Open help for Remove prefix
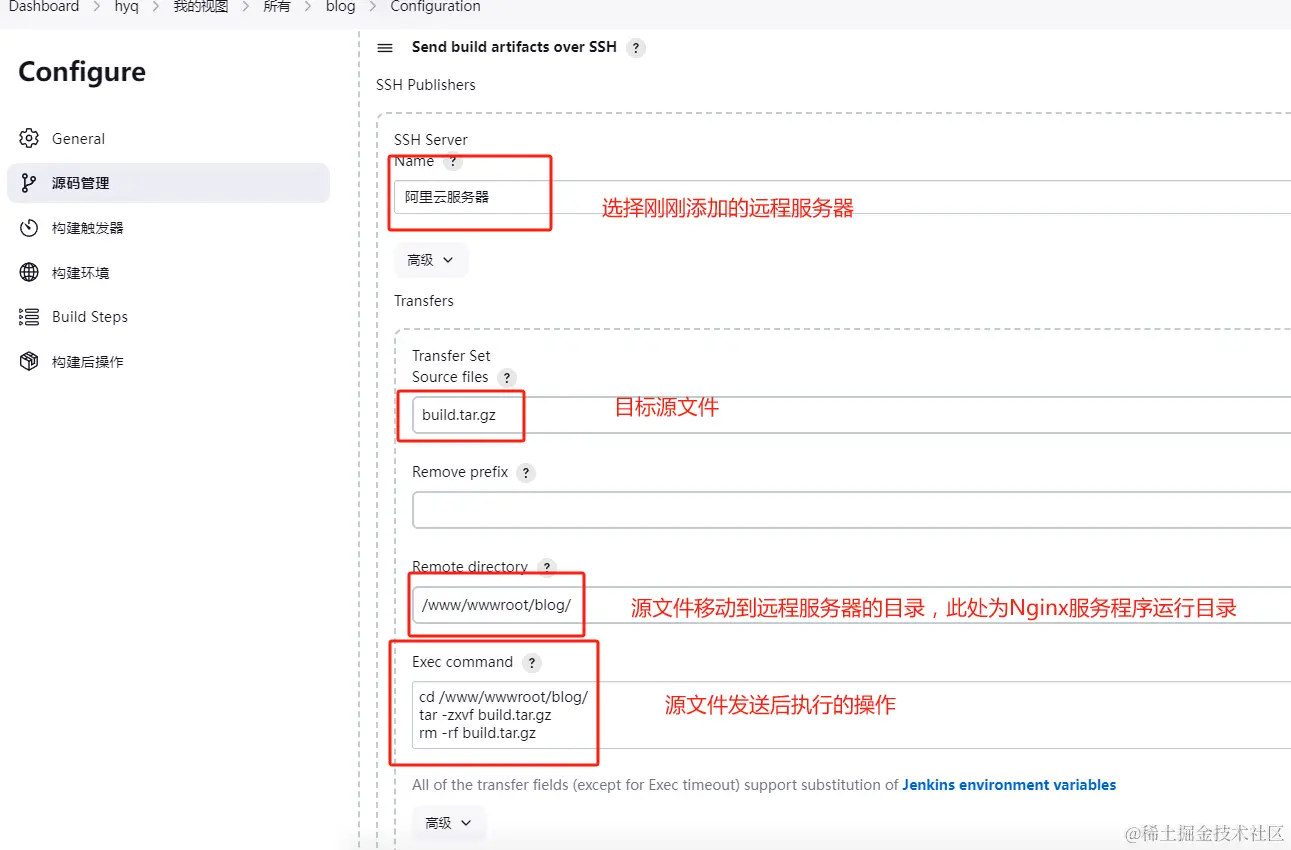Image resolution: width=1291 pixels, height=850 pixels. [526, 473]
